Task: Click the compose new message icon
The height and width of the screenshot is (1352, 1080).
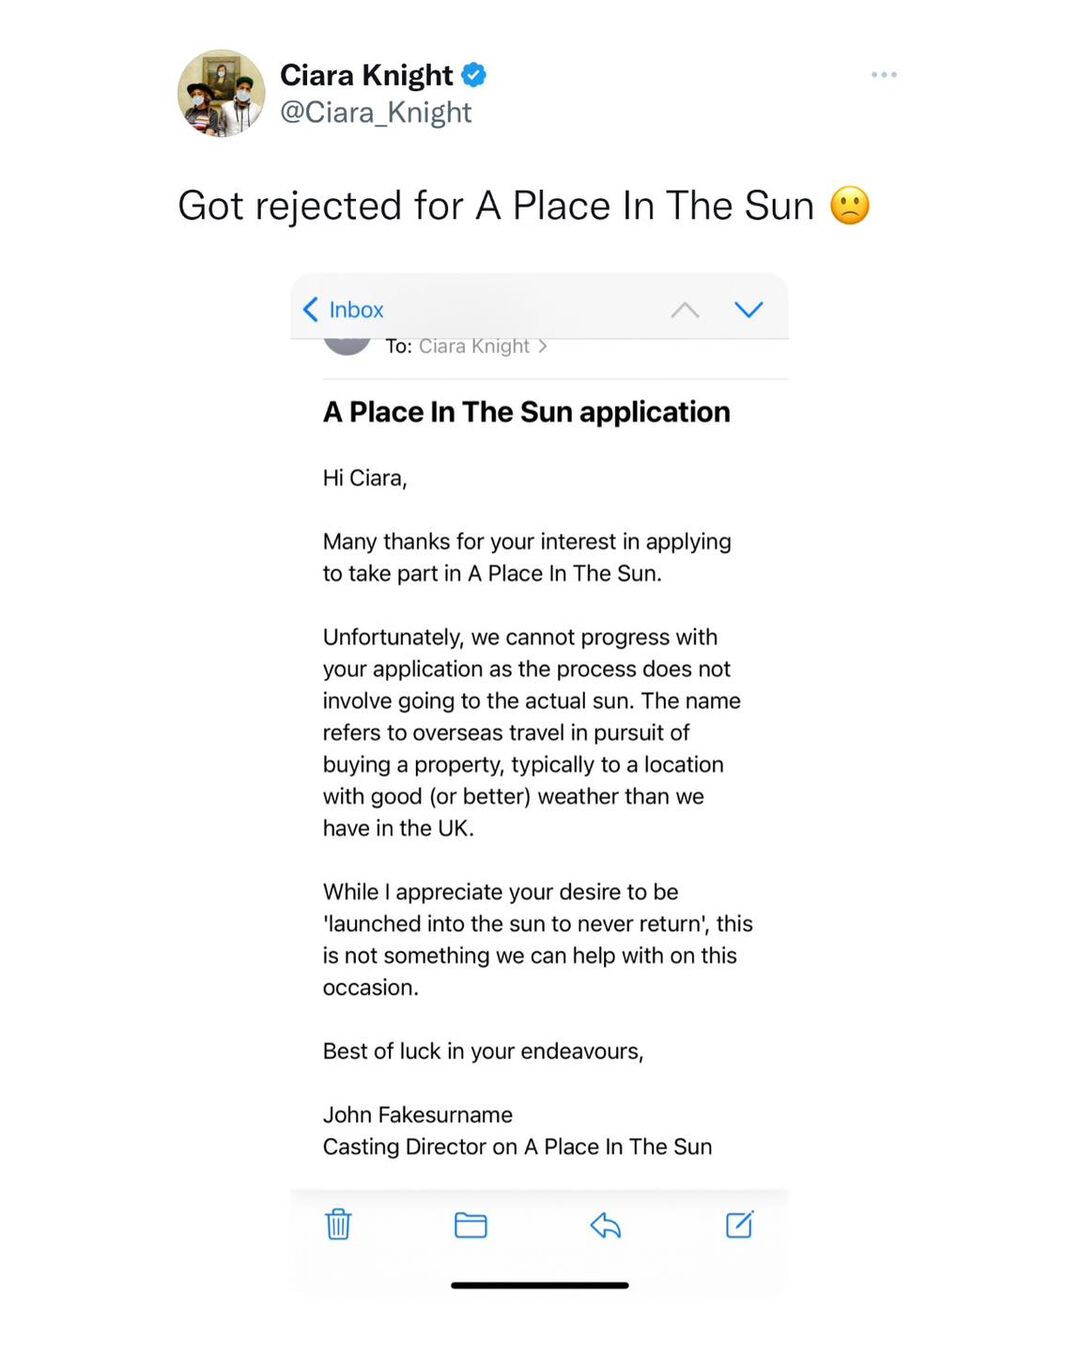Action: tap(739, 1224)
